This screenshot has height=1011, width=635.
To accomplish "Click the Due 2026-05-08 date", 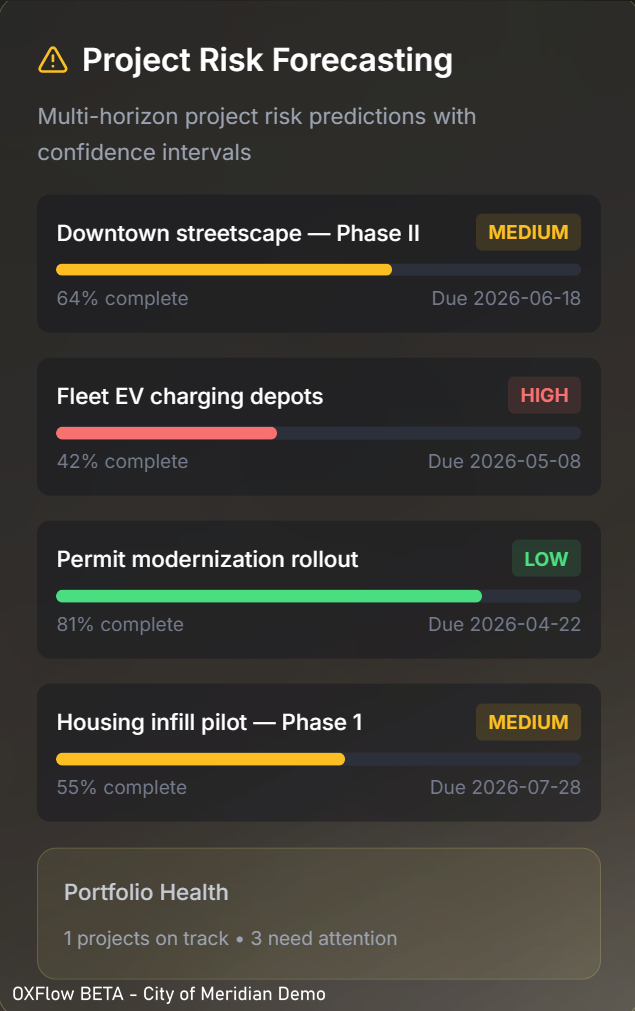I will coord(504,461).
